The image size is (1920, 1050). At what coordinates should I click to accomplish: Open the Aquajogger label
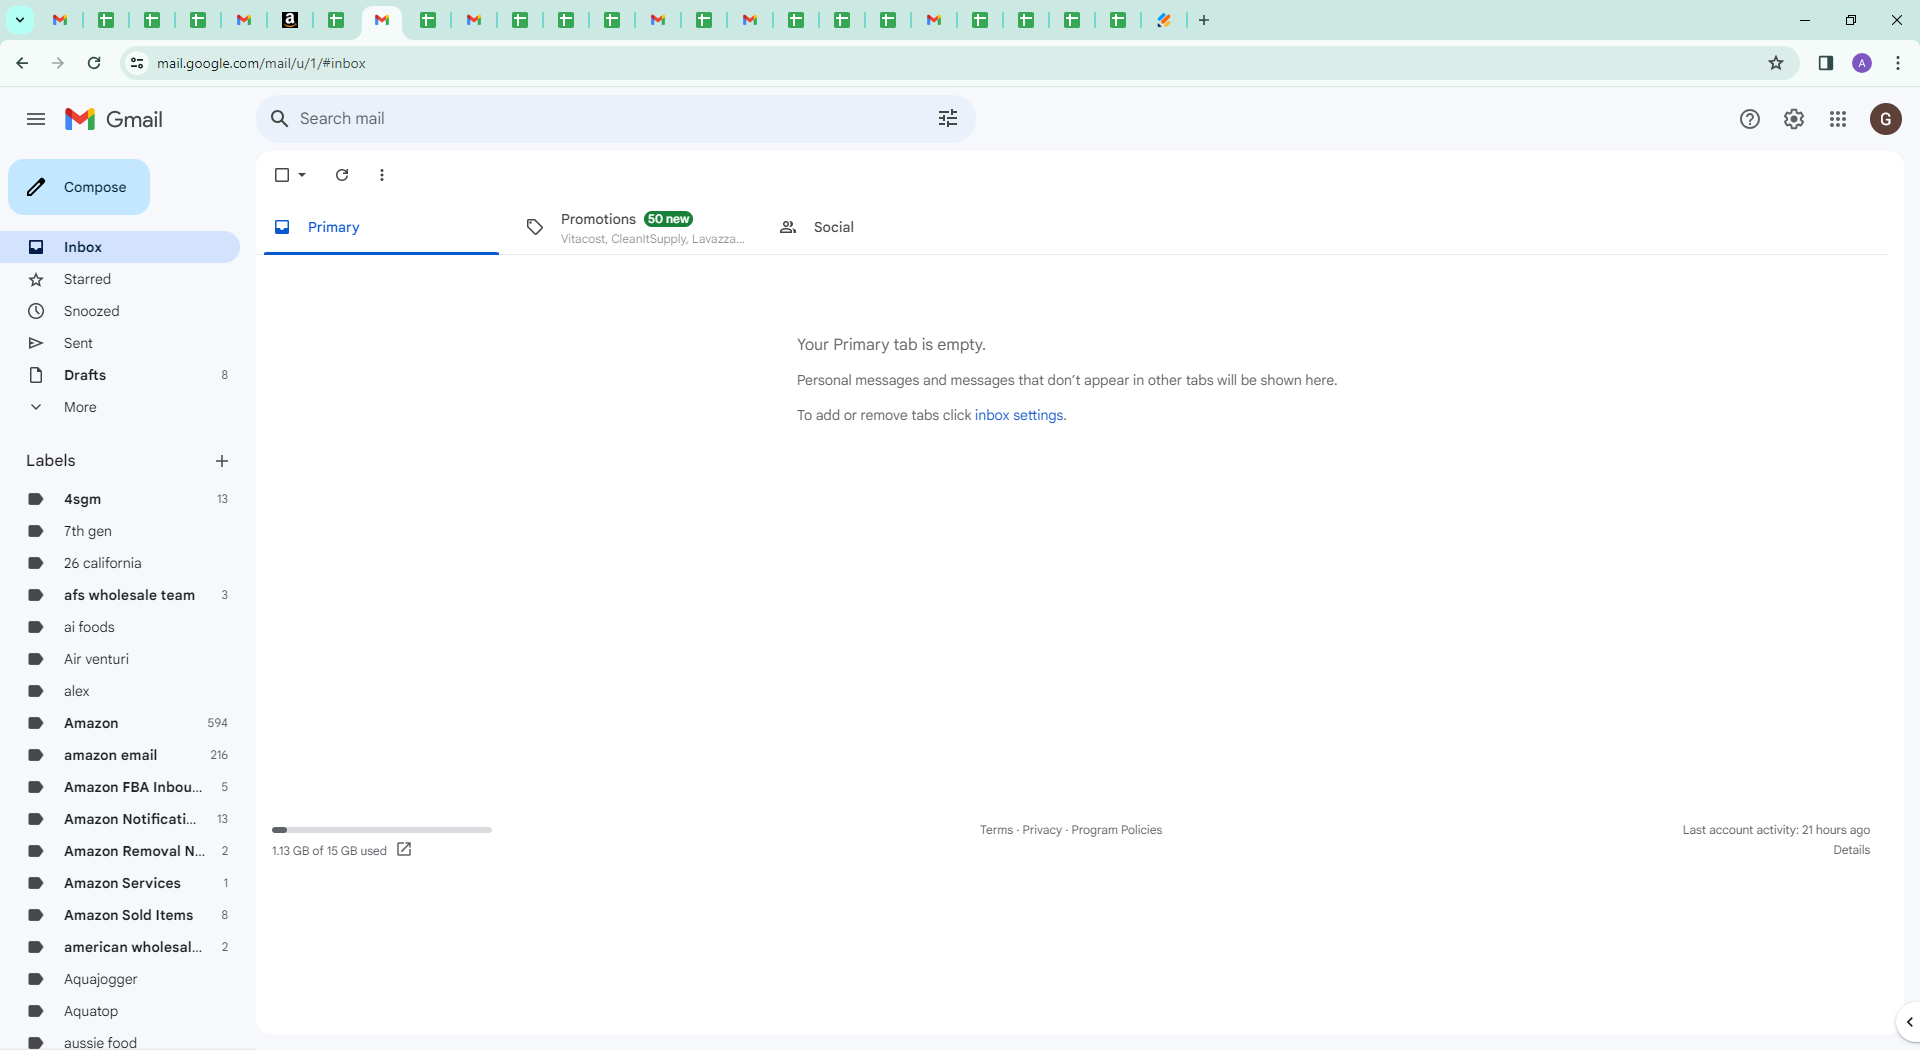pos(120,979)
